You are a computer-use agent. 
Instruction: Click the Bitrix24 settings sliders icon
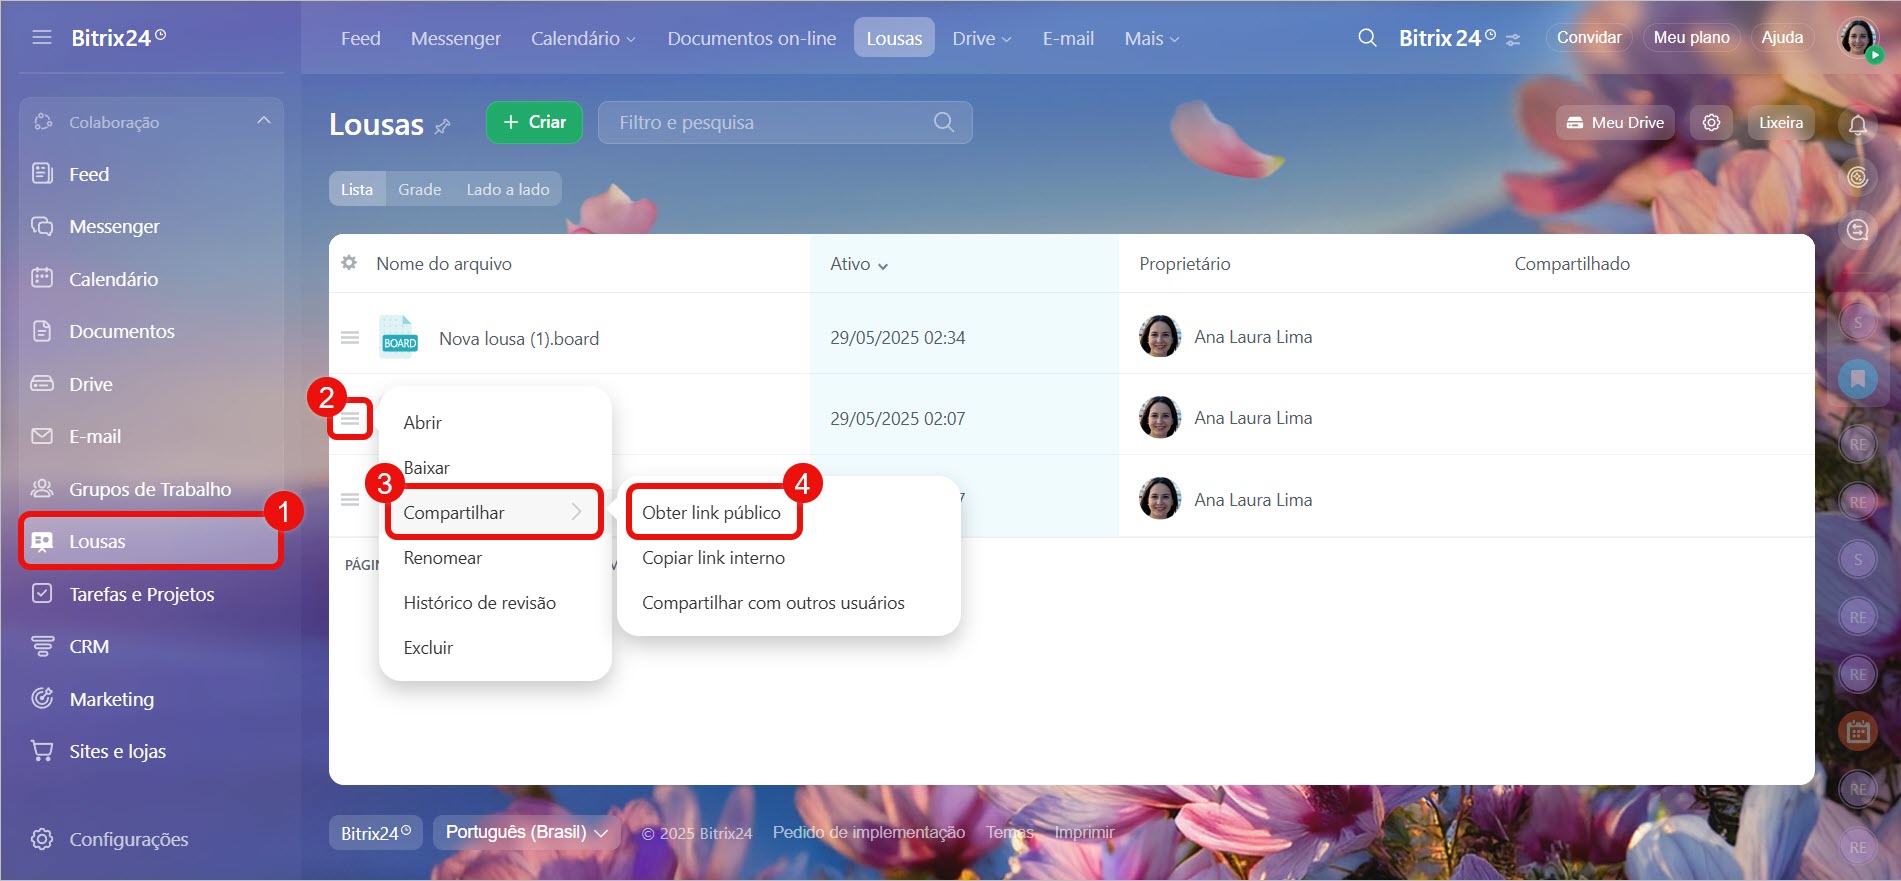1513,40
